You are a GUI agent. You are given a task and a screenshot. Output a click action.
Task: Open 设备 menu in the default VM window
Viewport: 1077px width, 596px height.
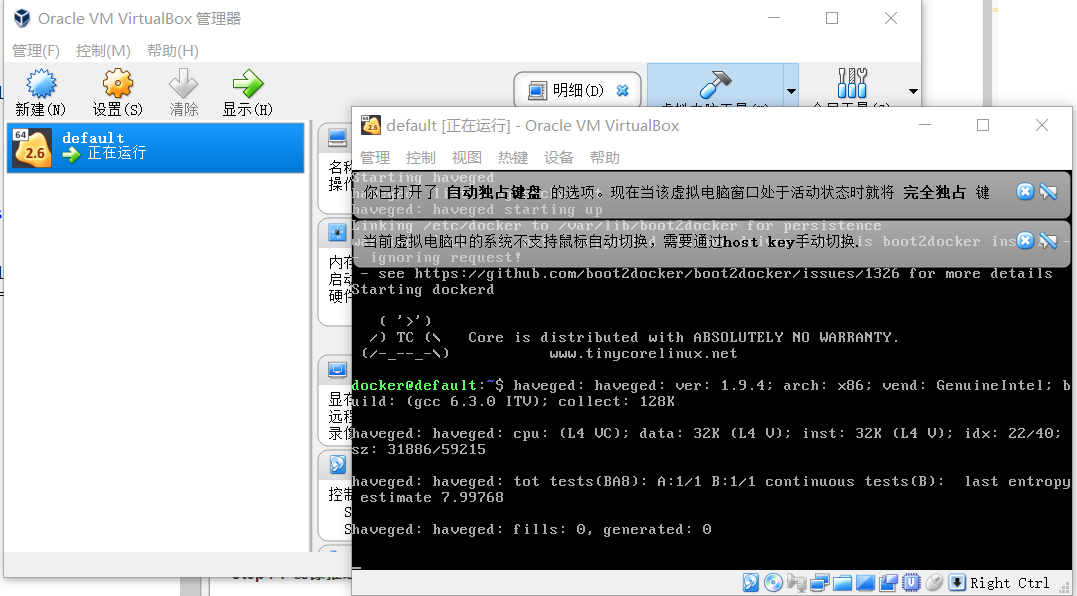point(558,157)
